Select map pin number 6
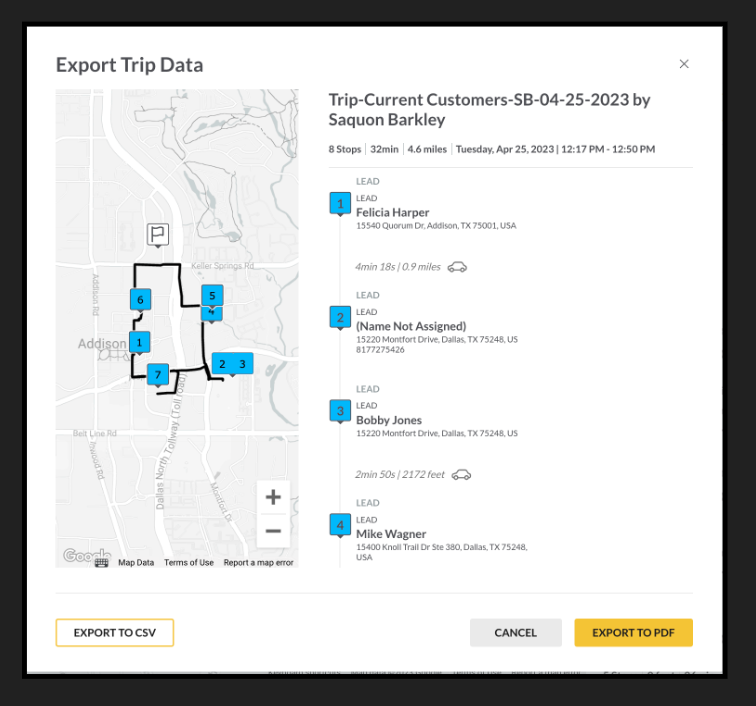The width and height of the screenshot is (756, 706). (140, 300)
